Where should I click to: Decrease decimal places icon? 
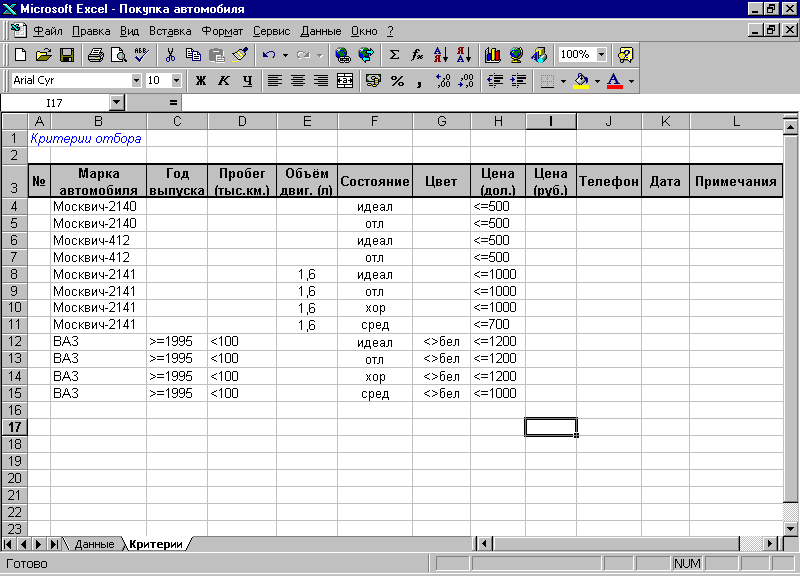pos(466,81)
